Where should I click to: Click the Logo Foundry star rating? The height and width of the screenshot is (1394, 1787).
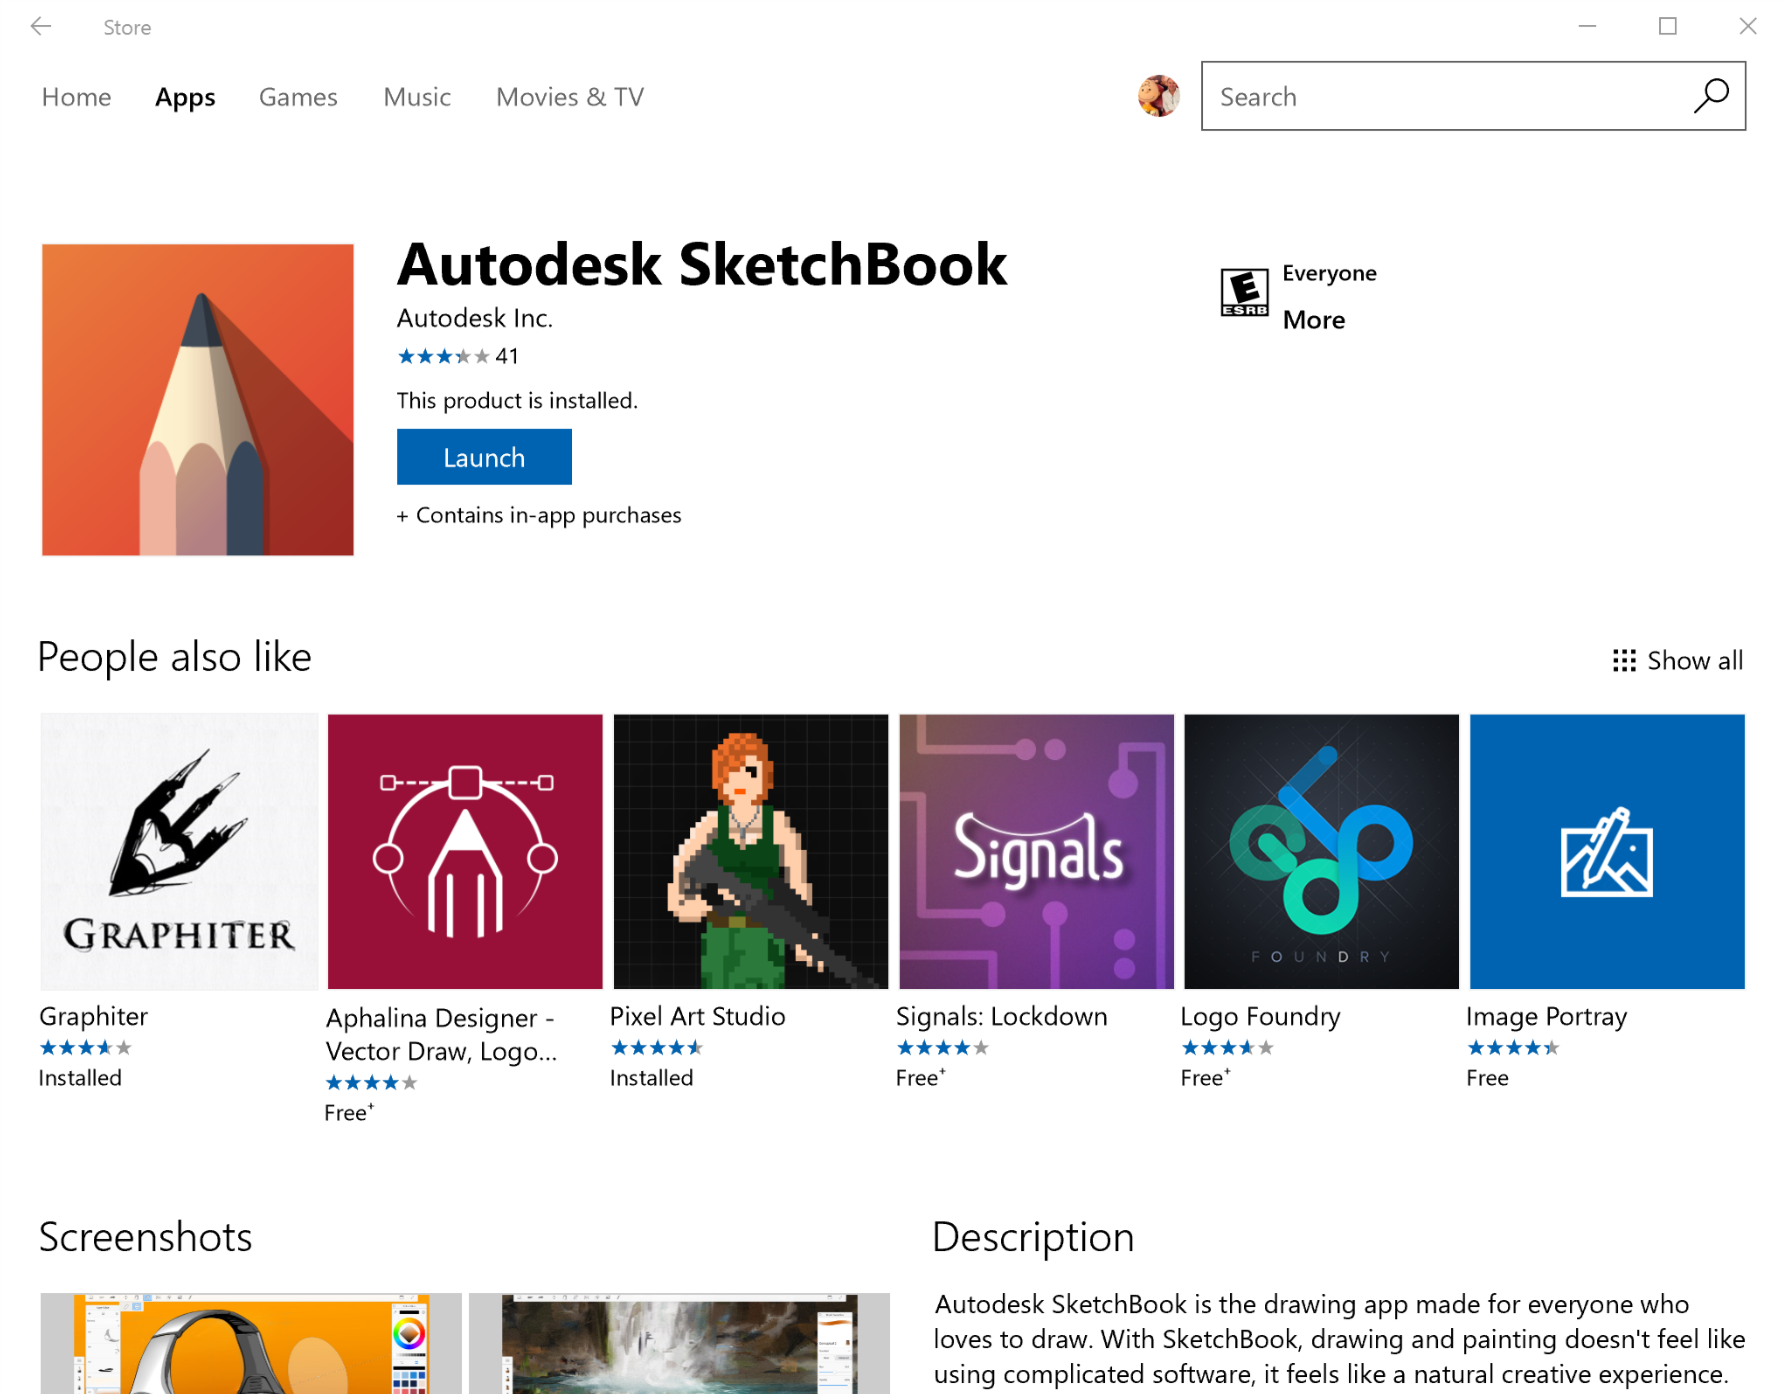(1227, 1048)
